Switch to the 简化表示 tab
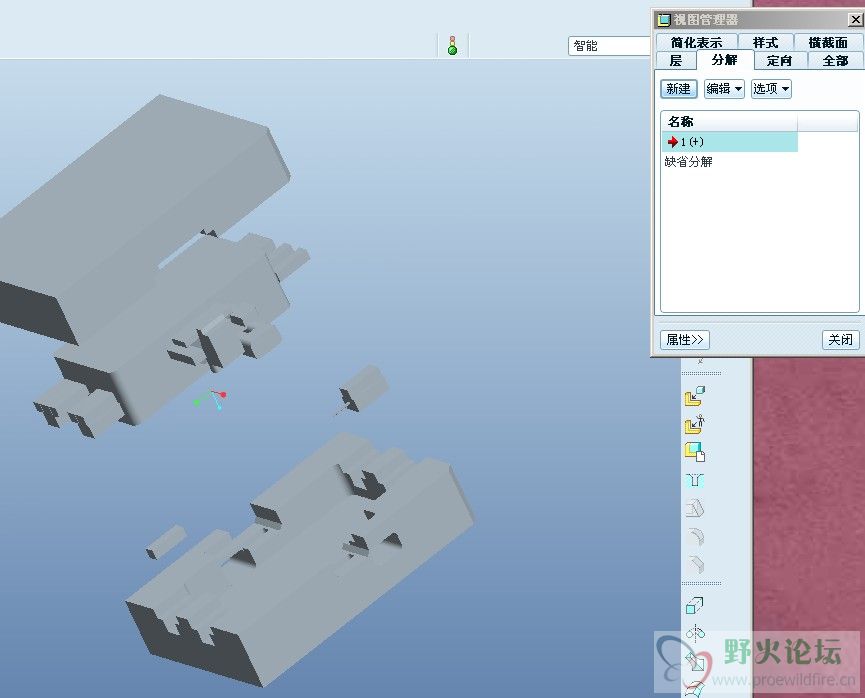Viewport: 865px width, 698px height. coord(697,42)
